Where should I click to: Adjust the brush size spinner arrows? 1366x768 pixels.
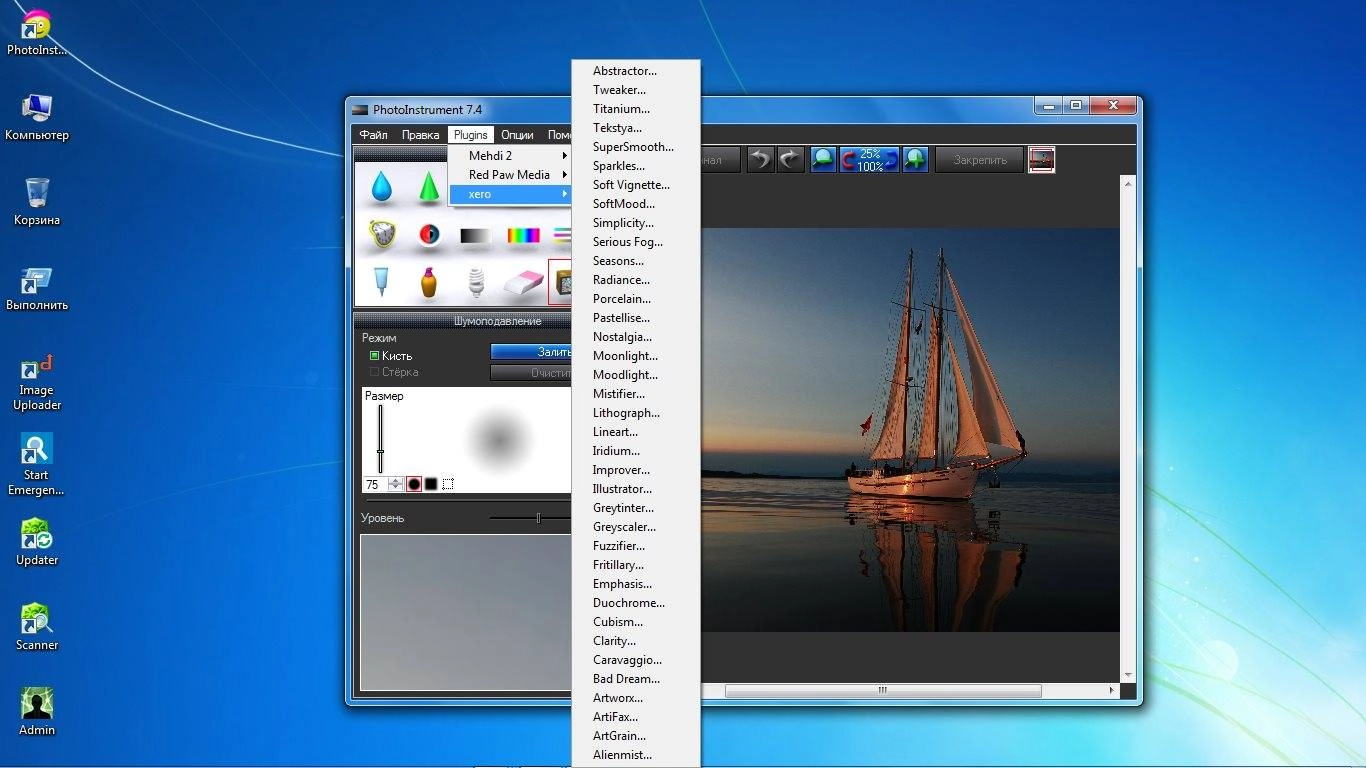pos(396,484)
